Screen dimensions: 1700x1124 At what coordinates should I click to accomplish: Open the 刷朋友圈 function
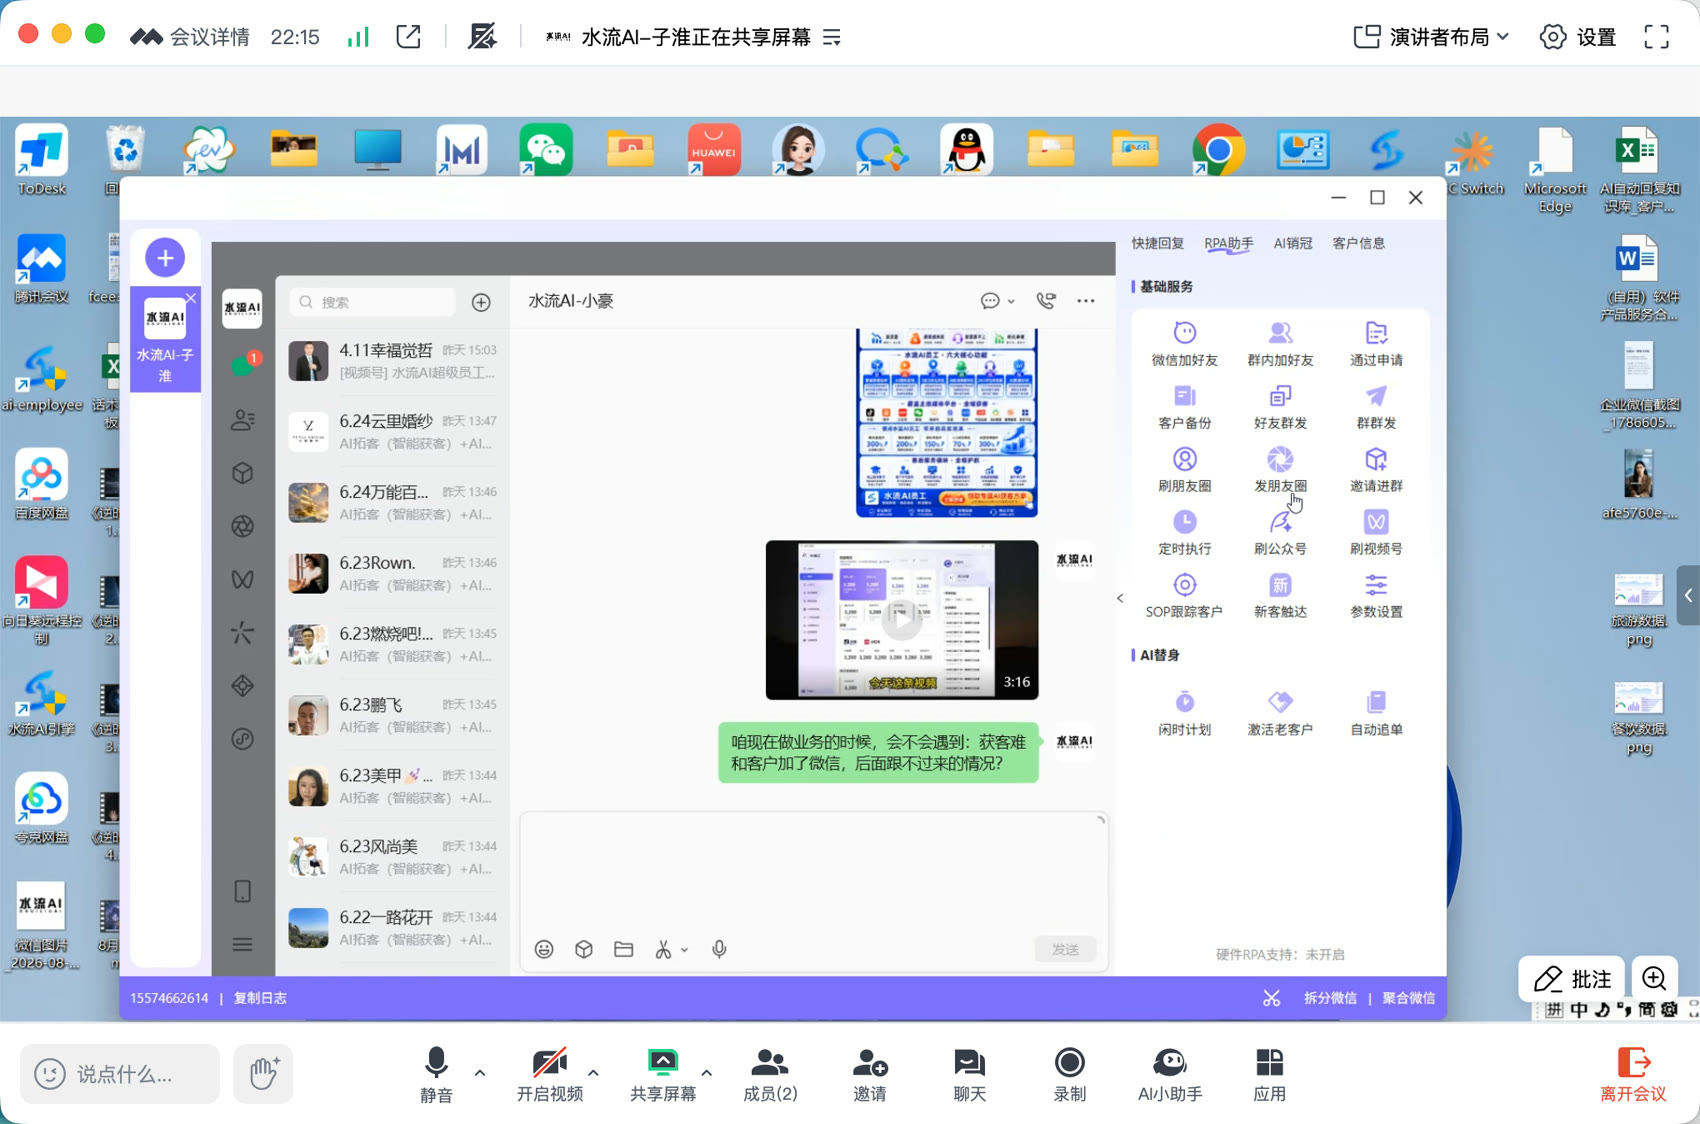coord(1184,469)
